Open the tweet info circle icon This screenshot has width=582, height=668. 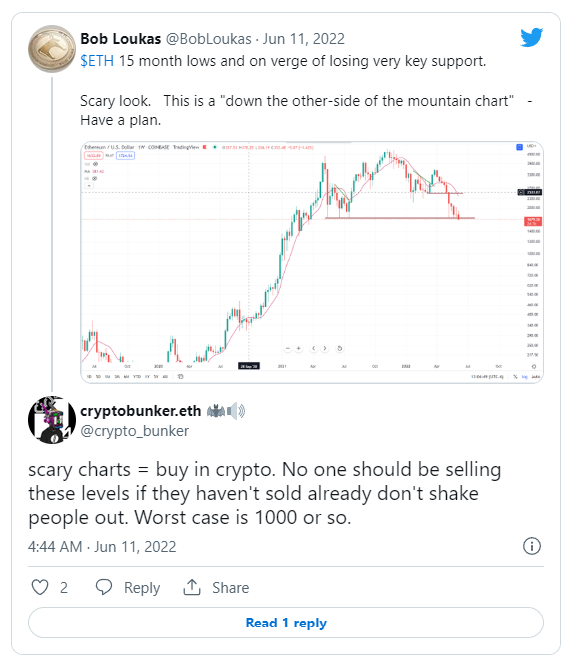coord(532,546)
